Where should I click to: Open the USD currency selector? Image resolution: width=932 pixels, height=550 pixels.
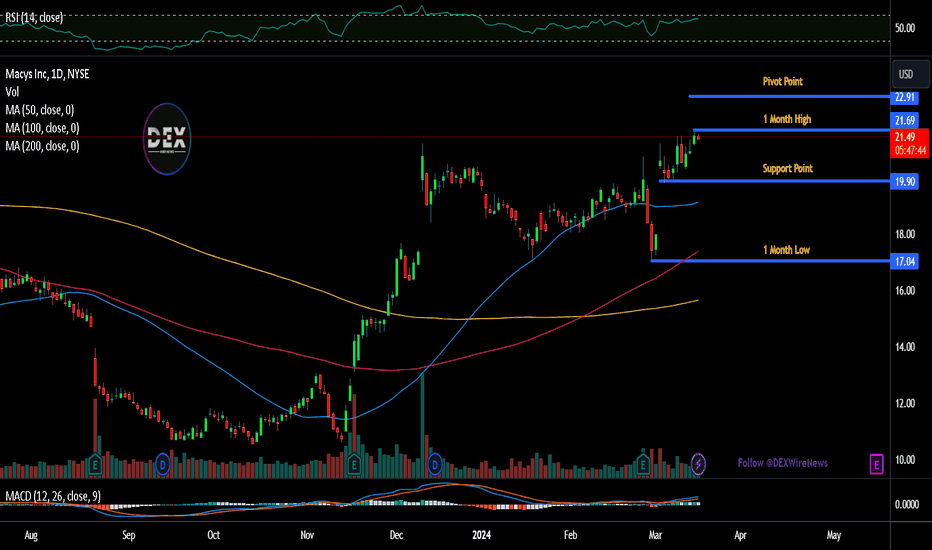(x=910, y=74)
